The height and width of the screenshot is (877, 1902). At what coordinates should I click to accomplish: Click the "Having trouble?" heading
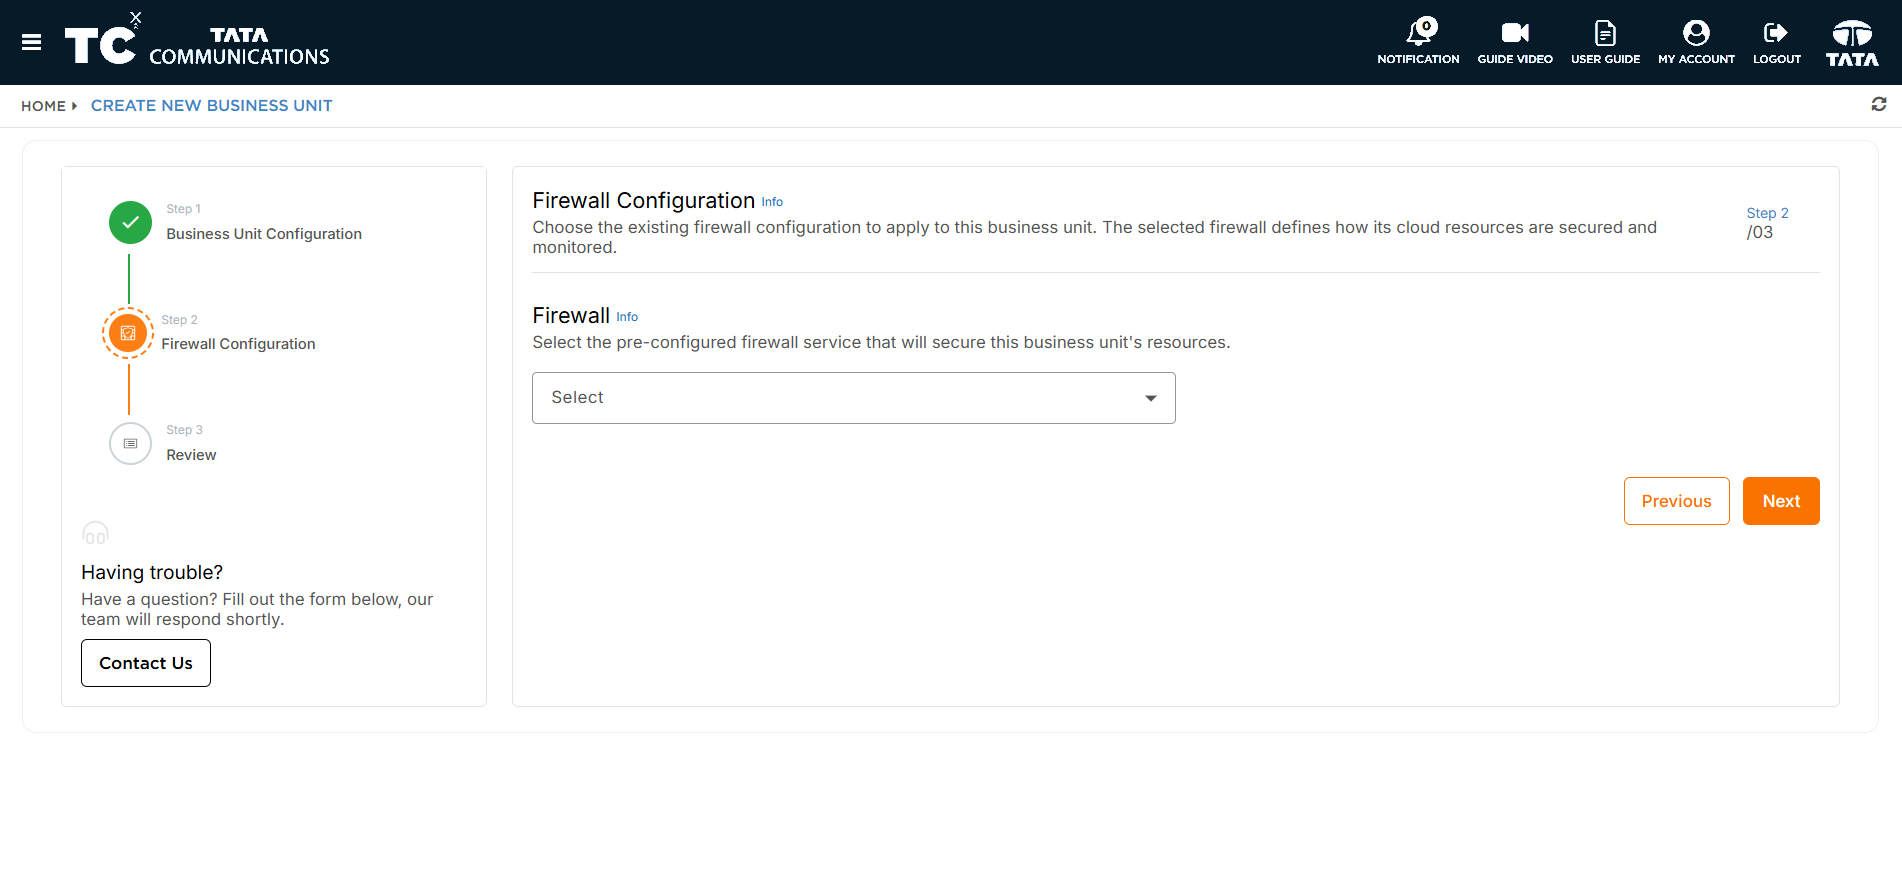[x=152, y=572]
